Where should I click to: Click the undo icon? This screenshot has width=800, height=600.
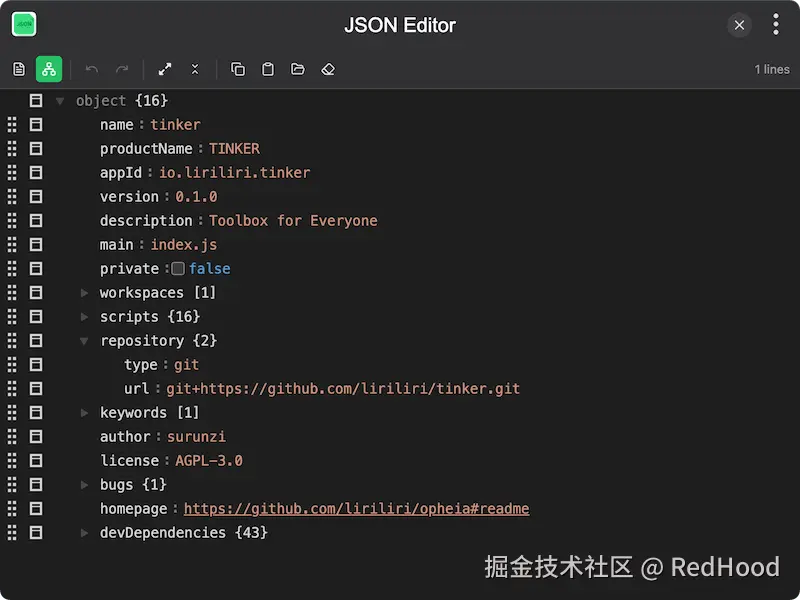(90, 69)
